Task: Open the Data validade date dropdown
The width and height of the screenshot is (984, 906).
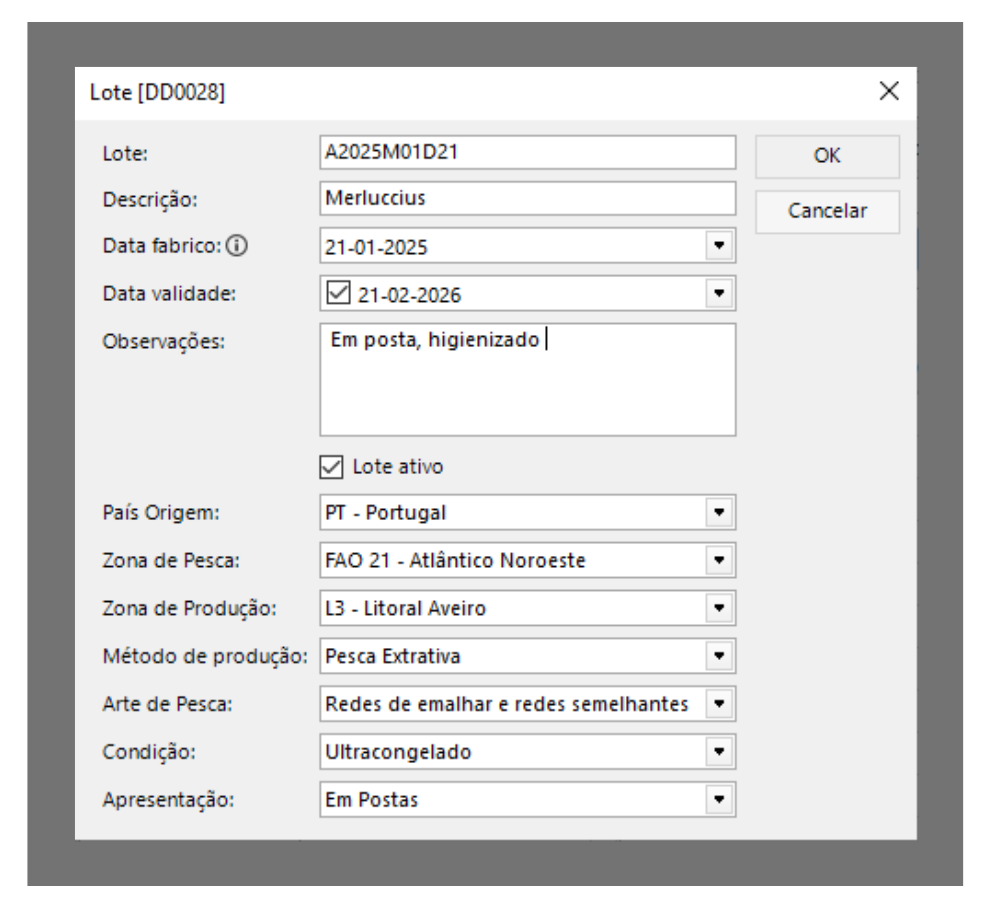Action: coord(717,294)
